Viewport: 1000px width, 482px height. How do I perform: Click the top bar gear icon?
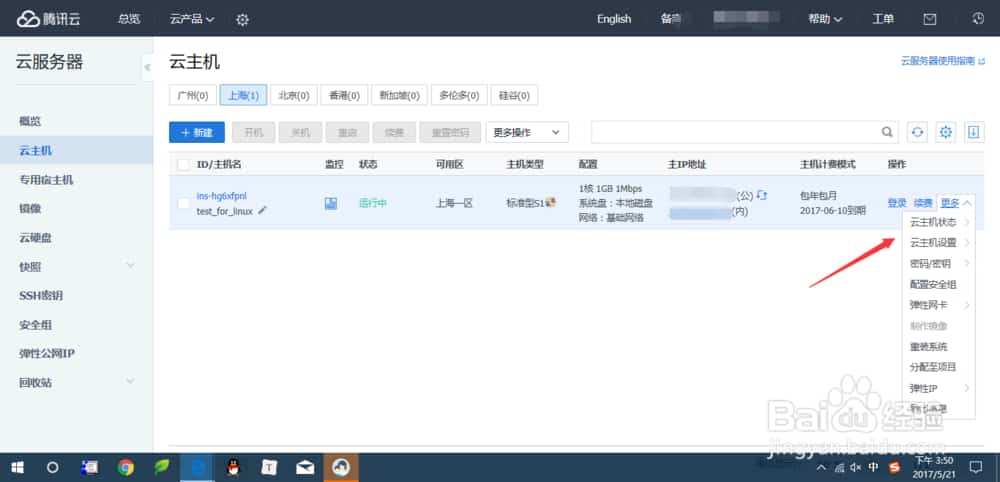coord(242,19)
